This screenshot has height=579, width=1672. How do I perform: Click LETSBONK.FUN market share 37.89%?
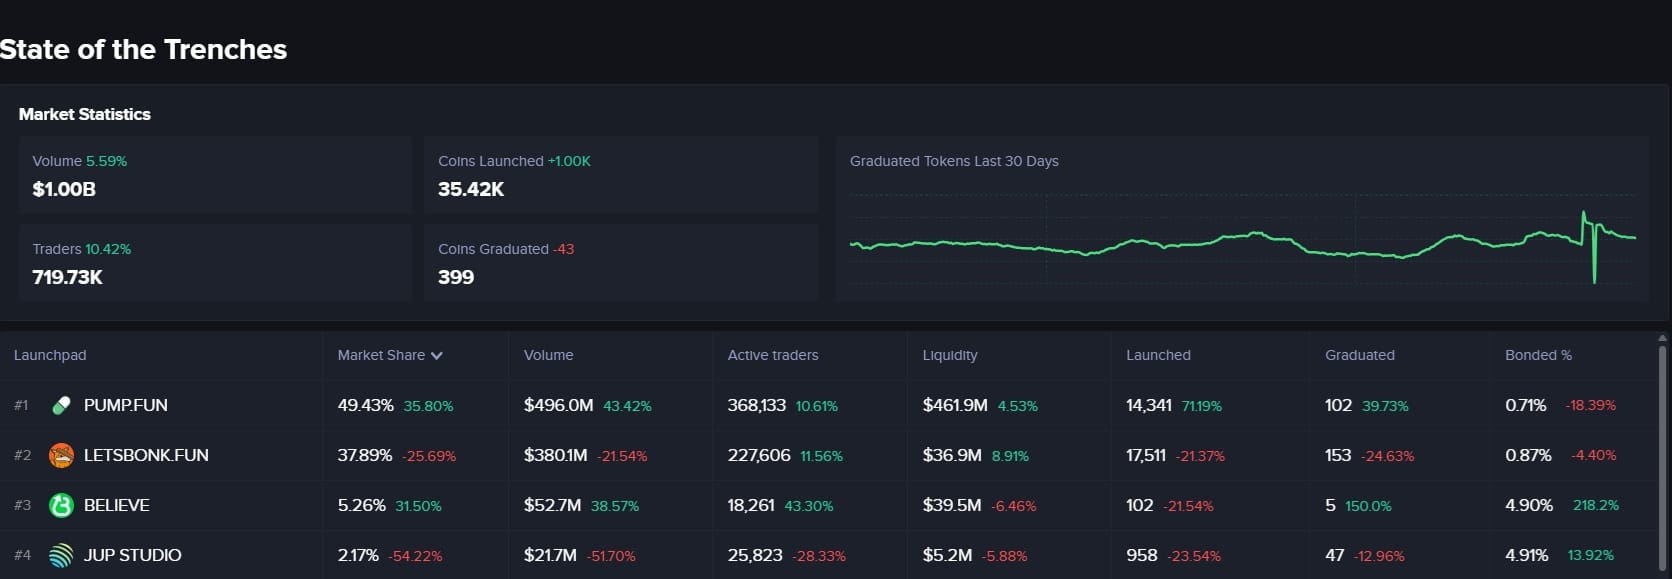pyautogui.click(x=365, y=455)
